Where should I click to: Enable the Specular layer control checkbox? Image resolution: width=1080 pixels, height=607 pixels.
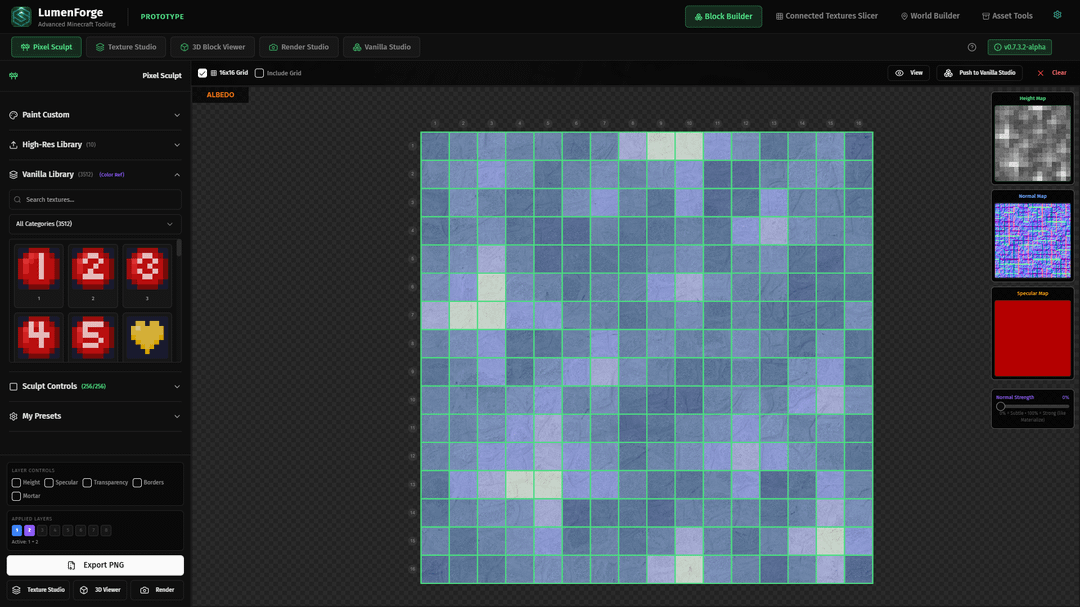tap(49, 483)
